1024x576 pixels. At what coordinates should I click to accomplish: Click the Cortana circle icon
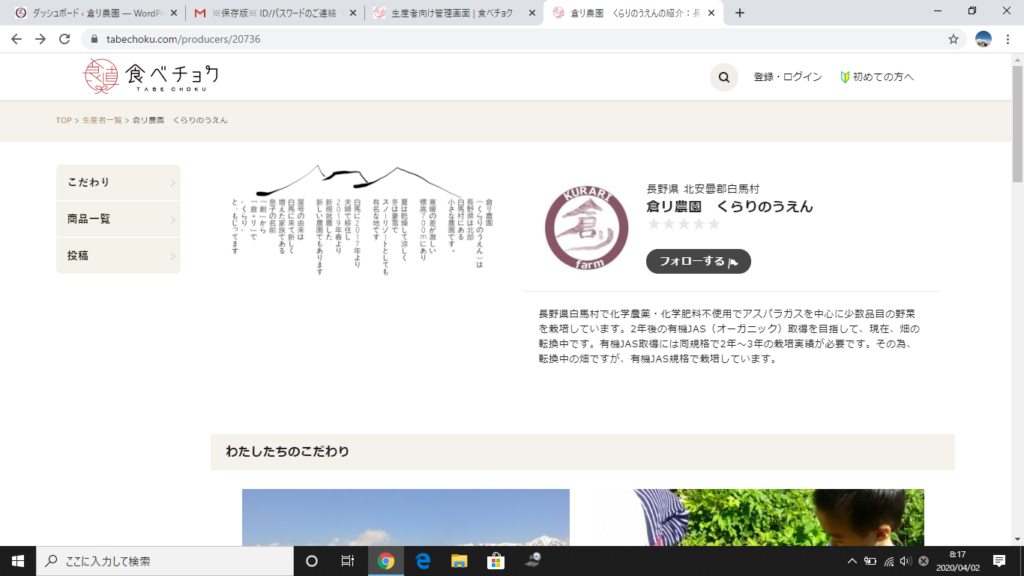pyautogui.click(x=312, y=561)
